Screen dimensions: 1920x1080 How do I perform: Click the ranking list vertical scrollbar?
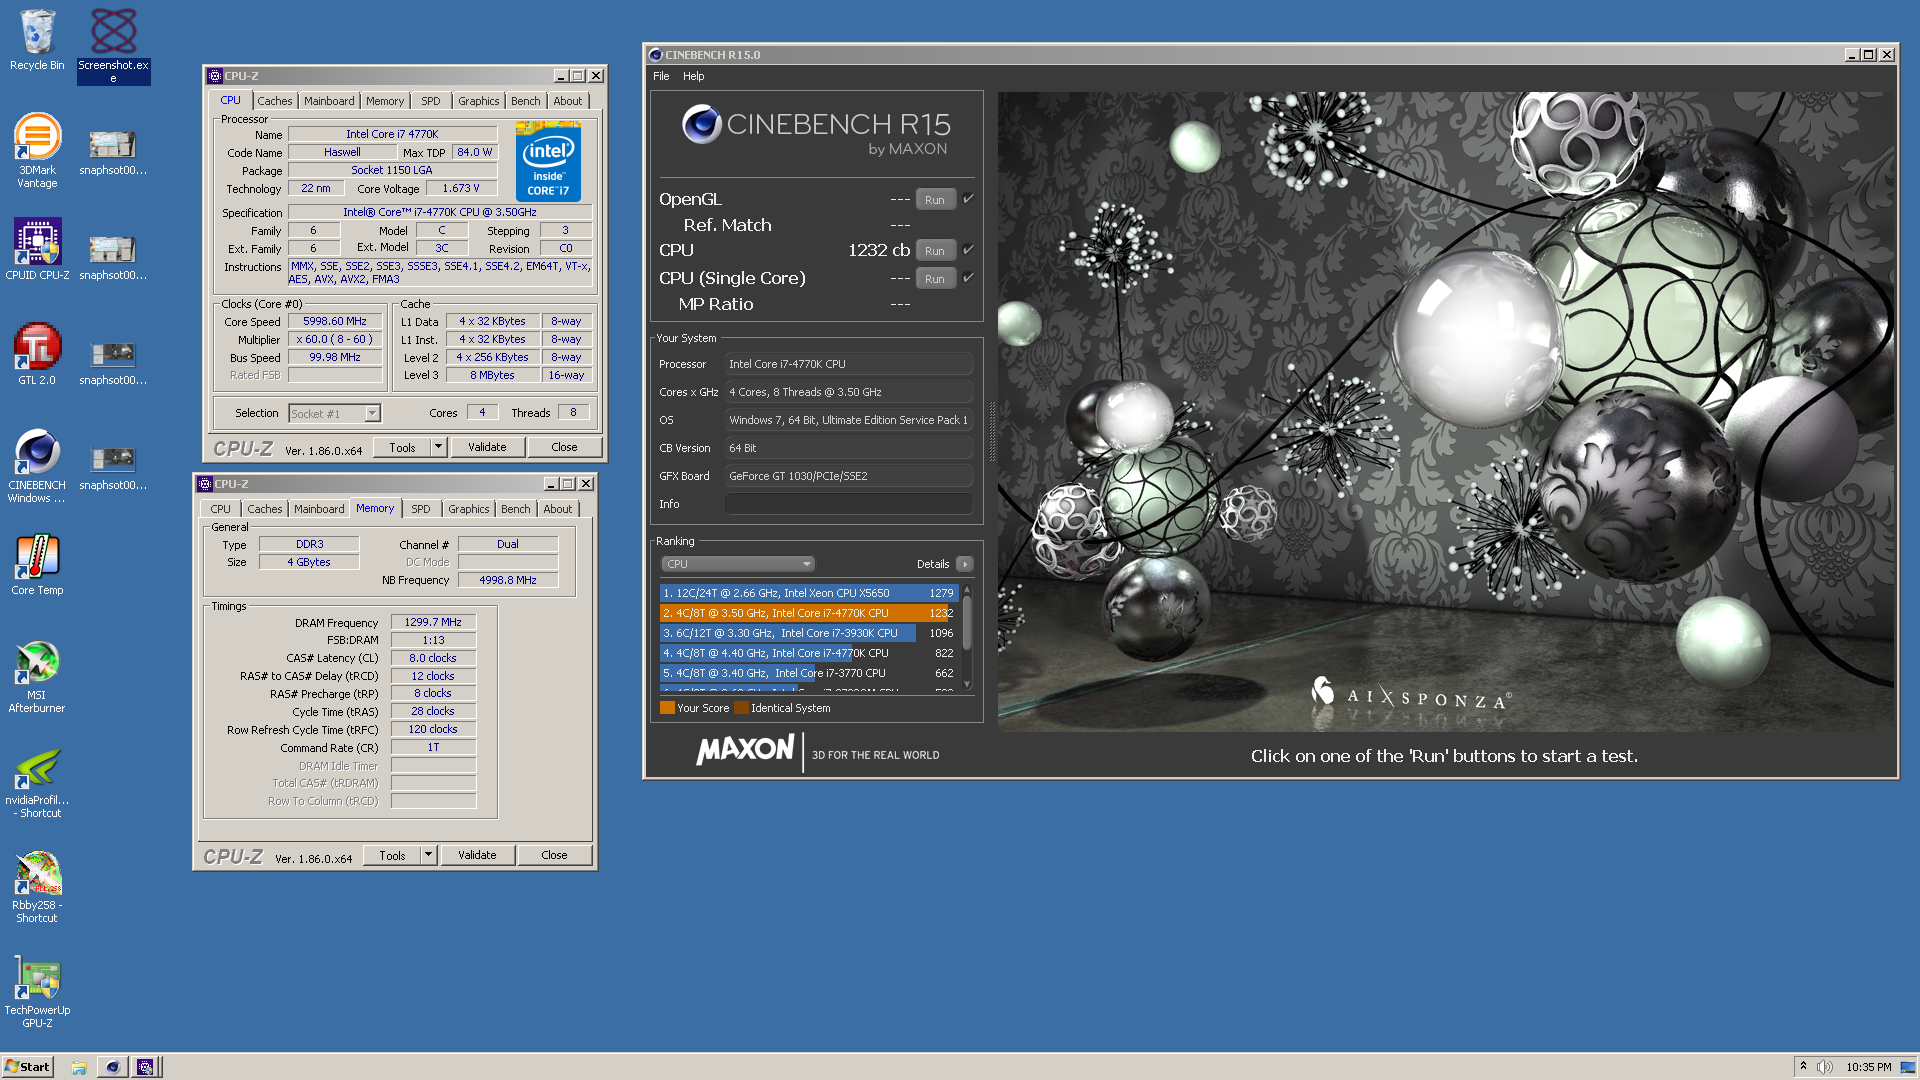[966, 638]
